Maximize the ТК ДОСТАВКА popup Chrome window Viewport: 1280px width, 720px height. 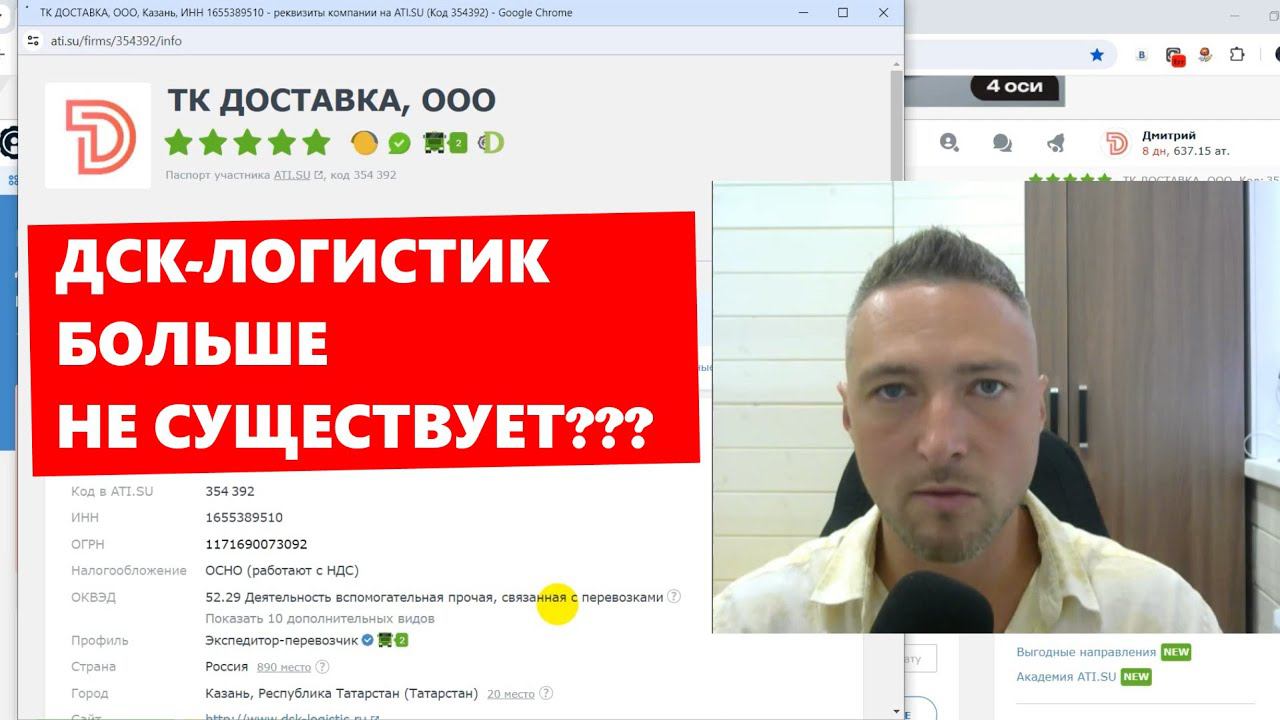[842, 13]
